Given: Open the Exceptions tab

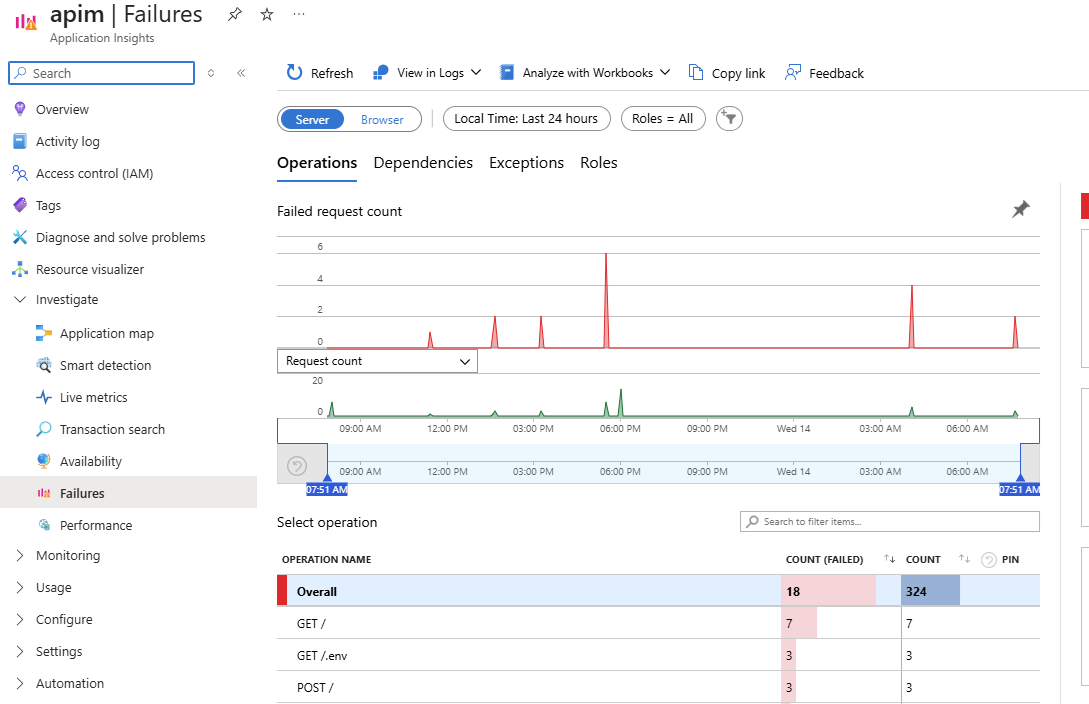Looking at the screenshot, I should tap(526, 162).
